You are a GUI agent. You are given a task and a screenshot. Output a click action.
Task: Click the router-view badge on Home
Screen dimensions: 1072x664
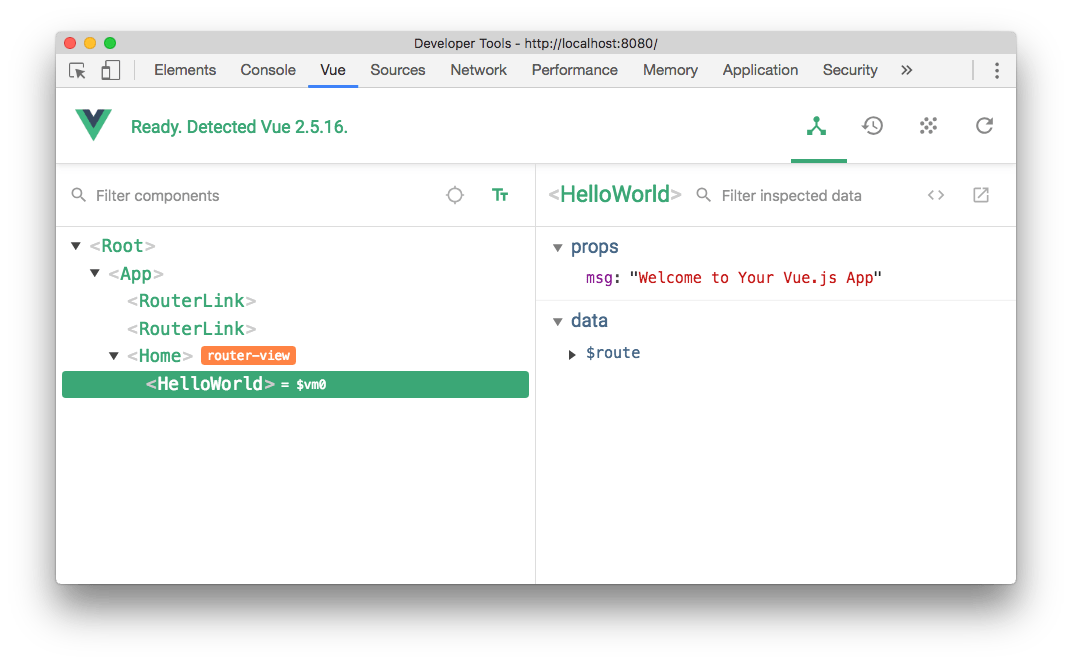click(x=248, y=355)
